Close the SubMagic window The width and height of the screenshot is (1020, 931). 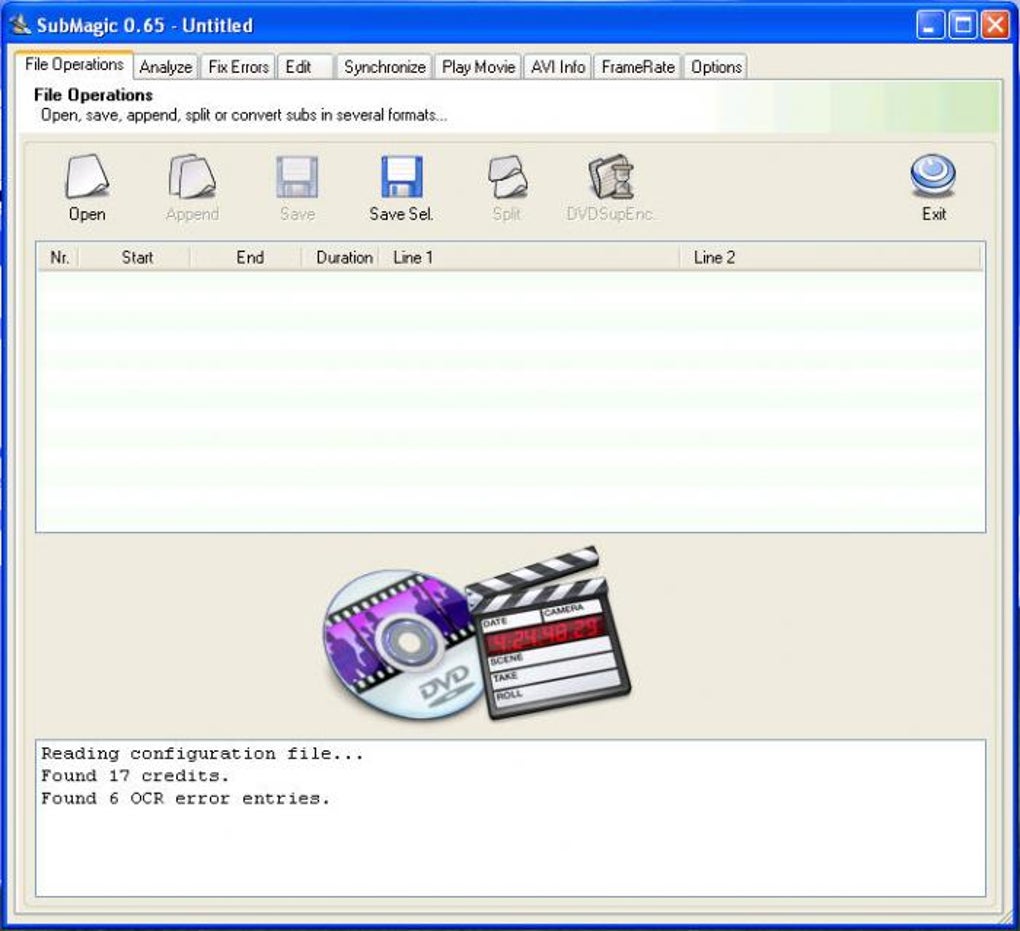tap(995, 25)
